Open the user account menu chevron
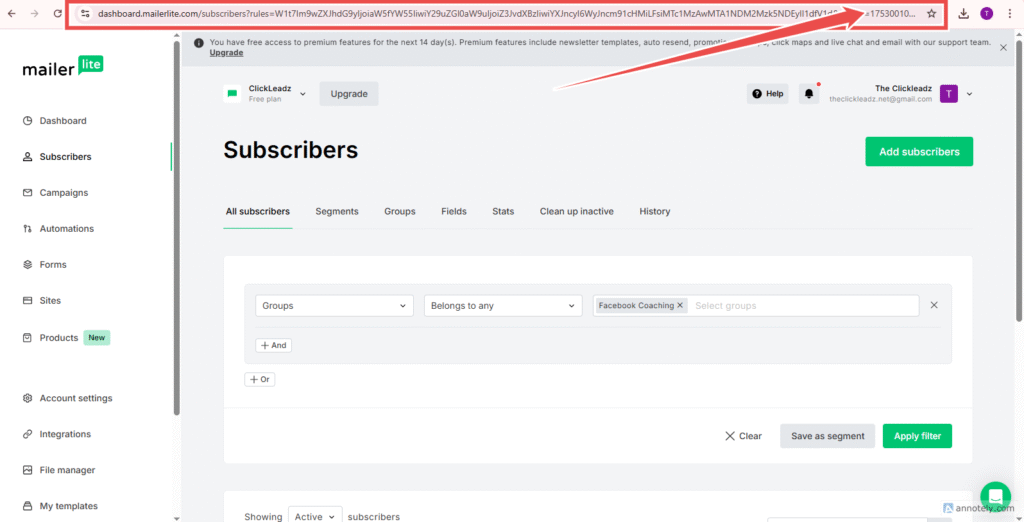The image size is (1024, 522). tap(969, 93)
